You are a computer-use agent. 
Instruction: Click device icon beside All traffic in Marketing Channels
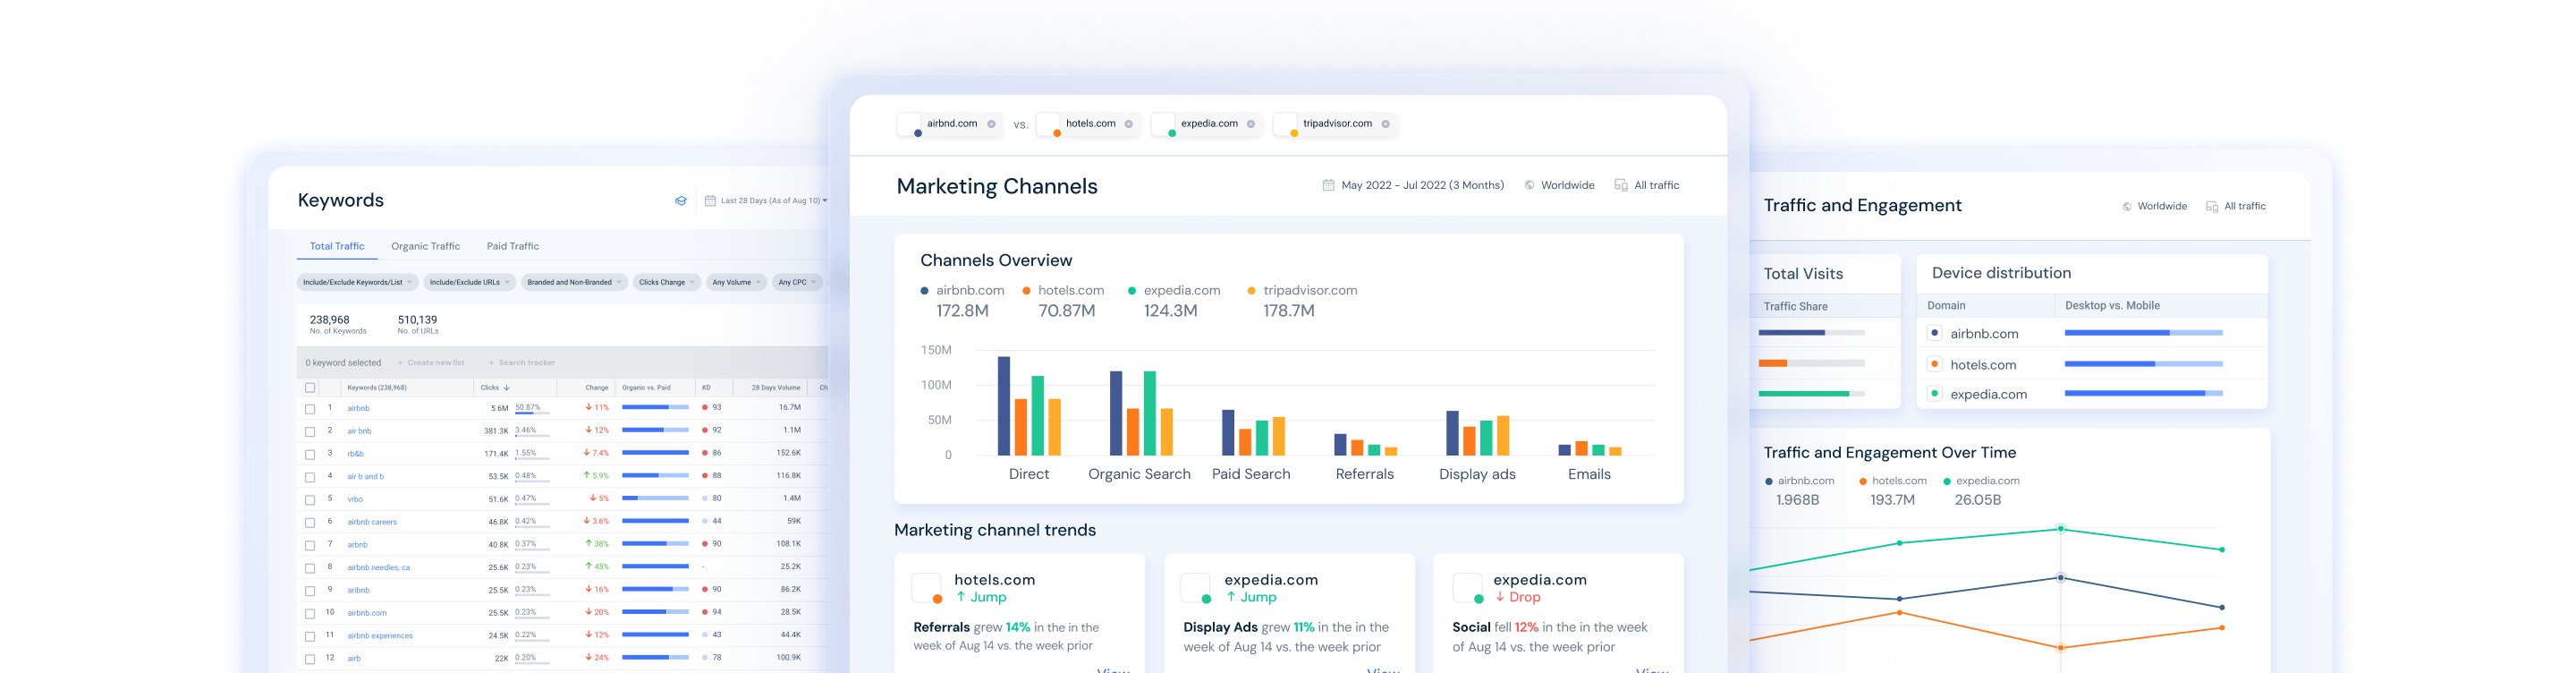pos(1620,185)
